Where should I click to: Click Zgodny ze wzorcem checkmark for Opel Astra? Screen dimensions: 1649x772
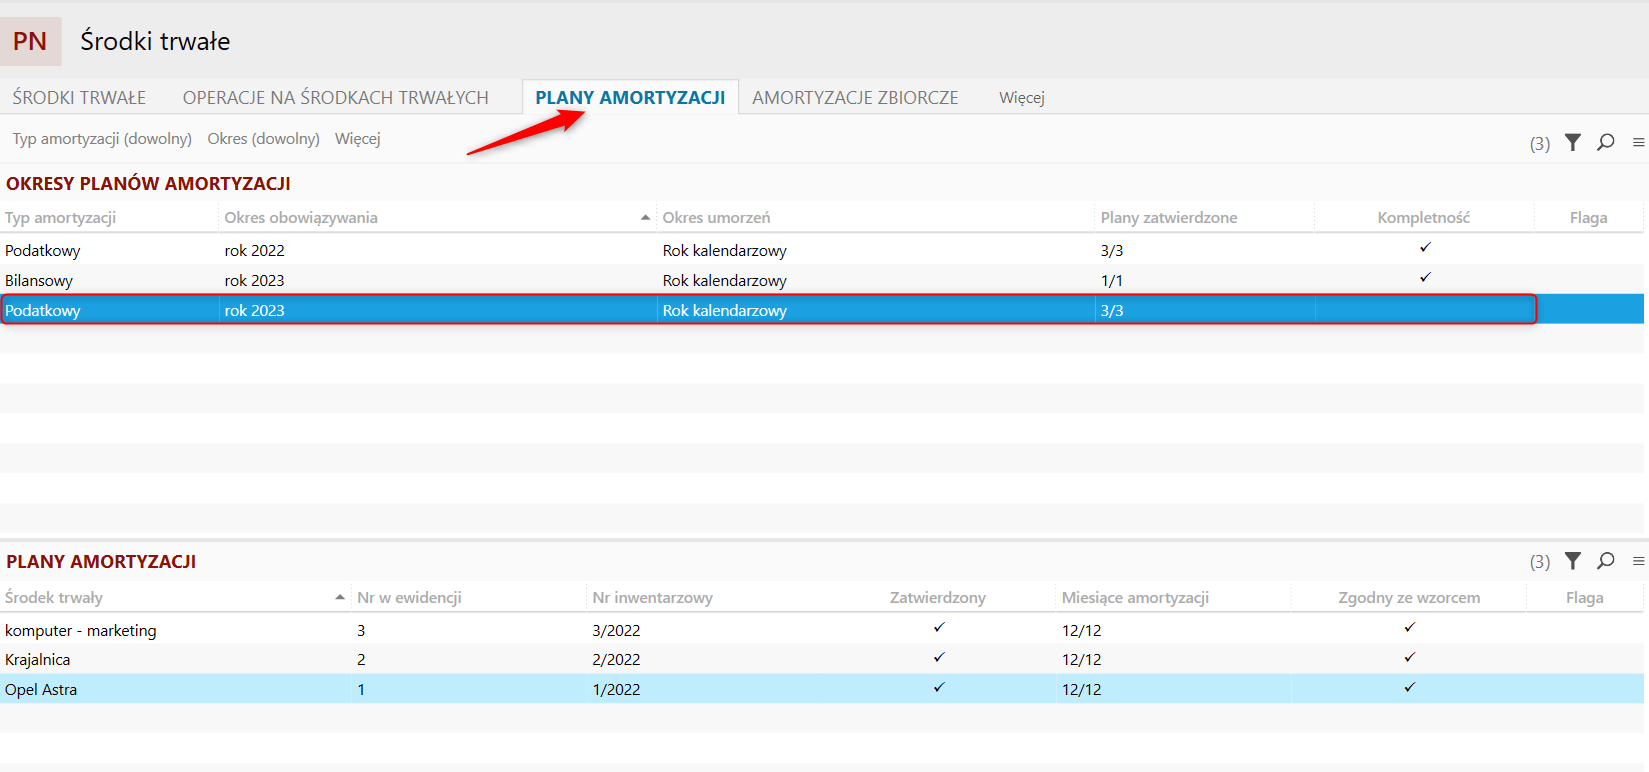coord(1410,687)
